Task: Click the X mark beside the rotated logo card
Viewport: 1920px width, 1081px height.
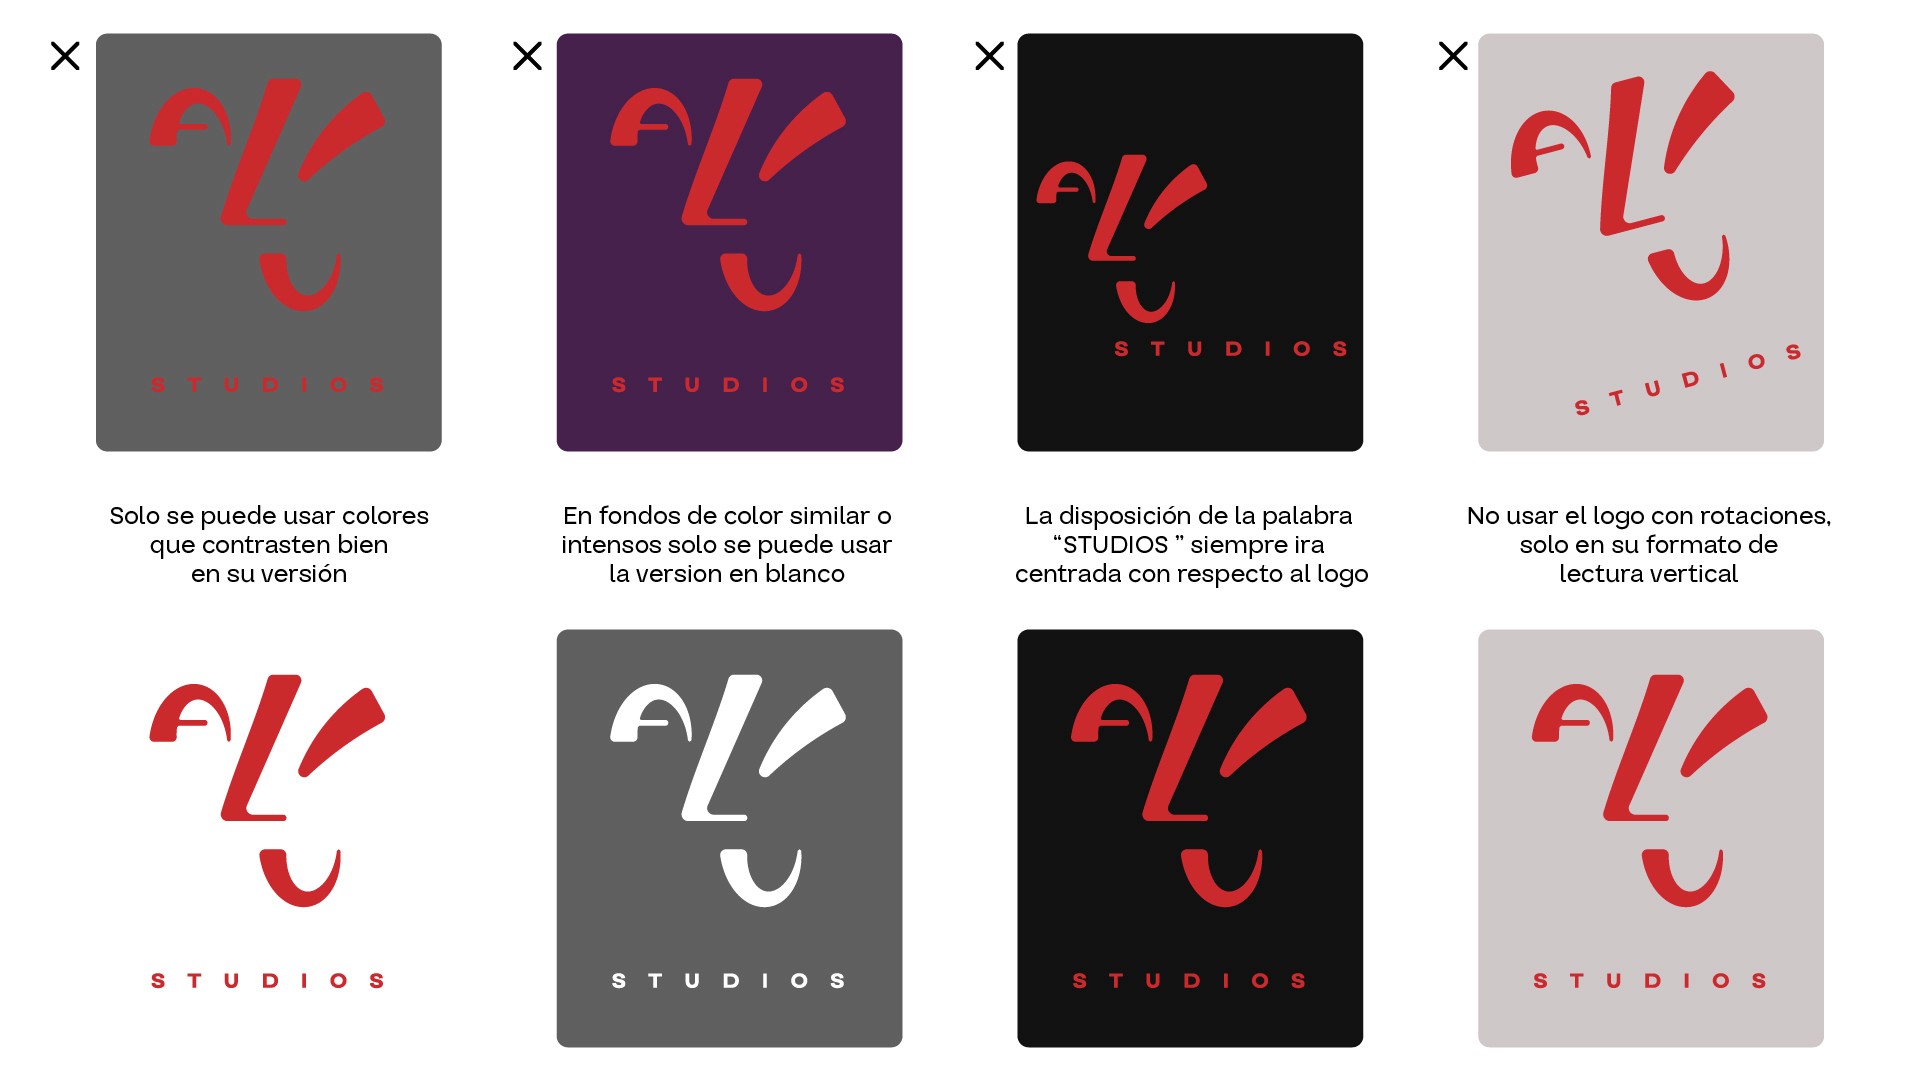Action: click(x=1453, y=56)
